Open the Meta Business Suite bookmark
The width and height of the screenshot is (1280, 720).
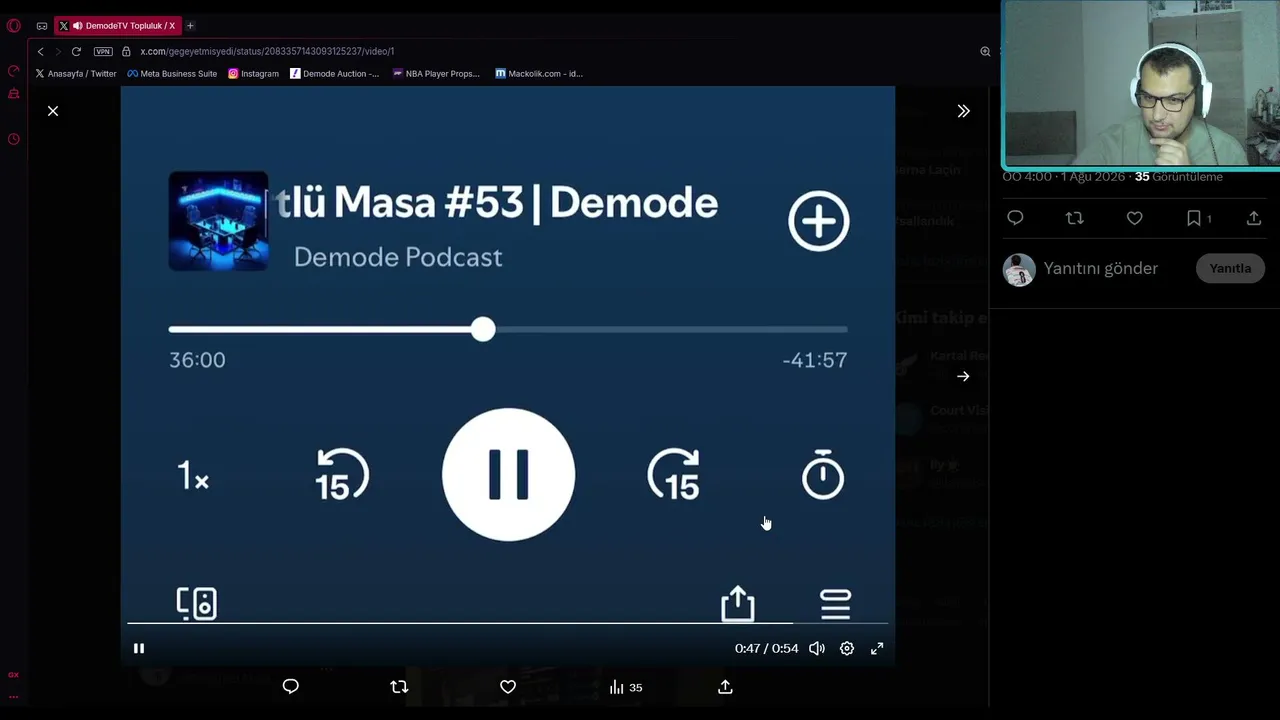[172, 73]
